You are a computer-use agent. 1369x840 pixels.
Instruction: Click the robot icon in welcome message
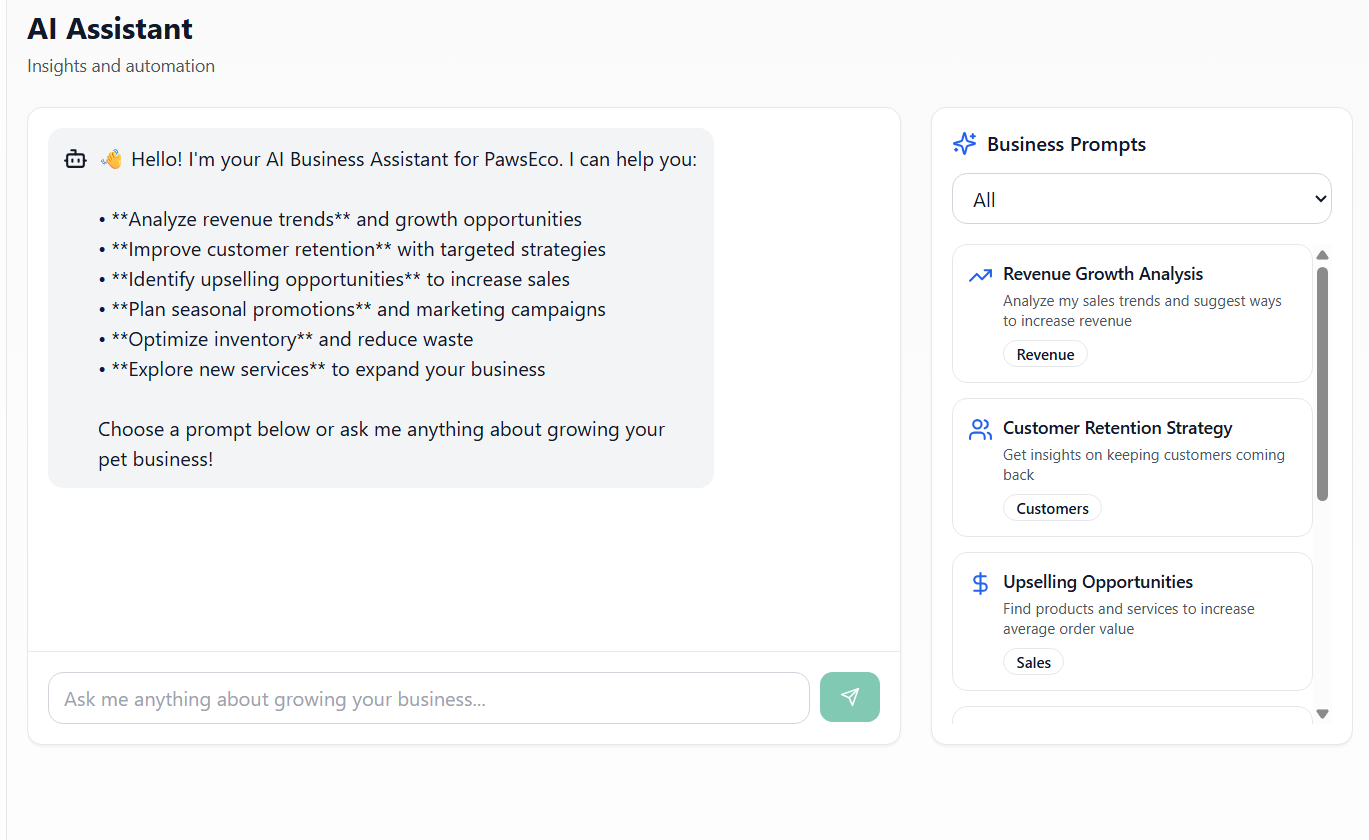pos(75,159)
